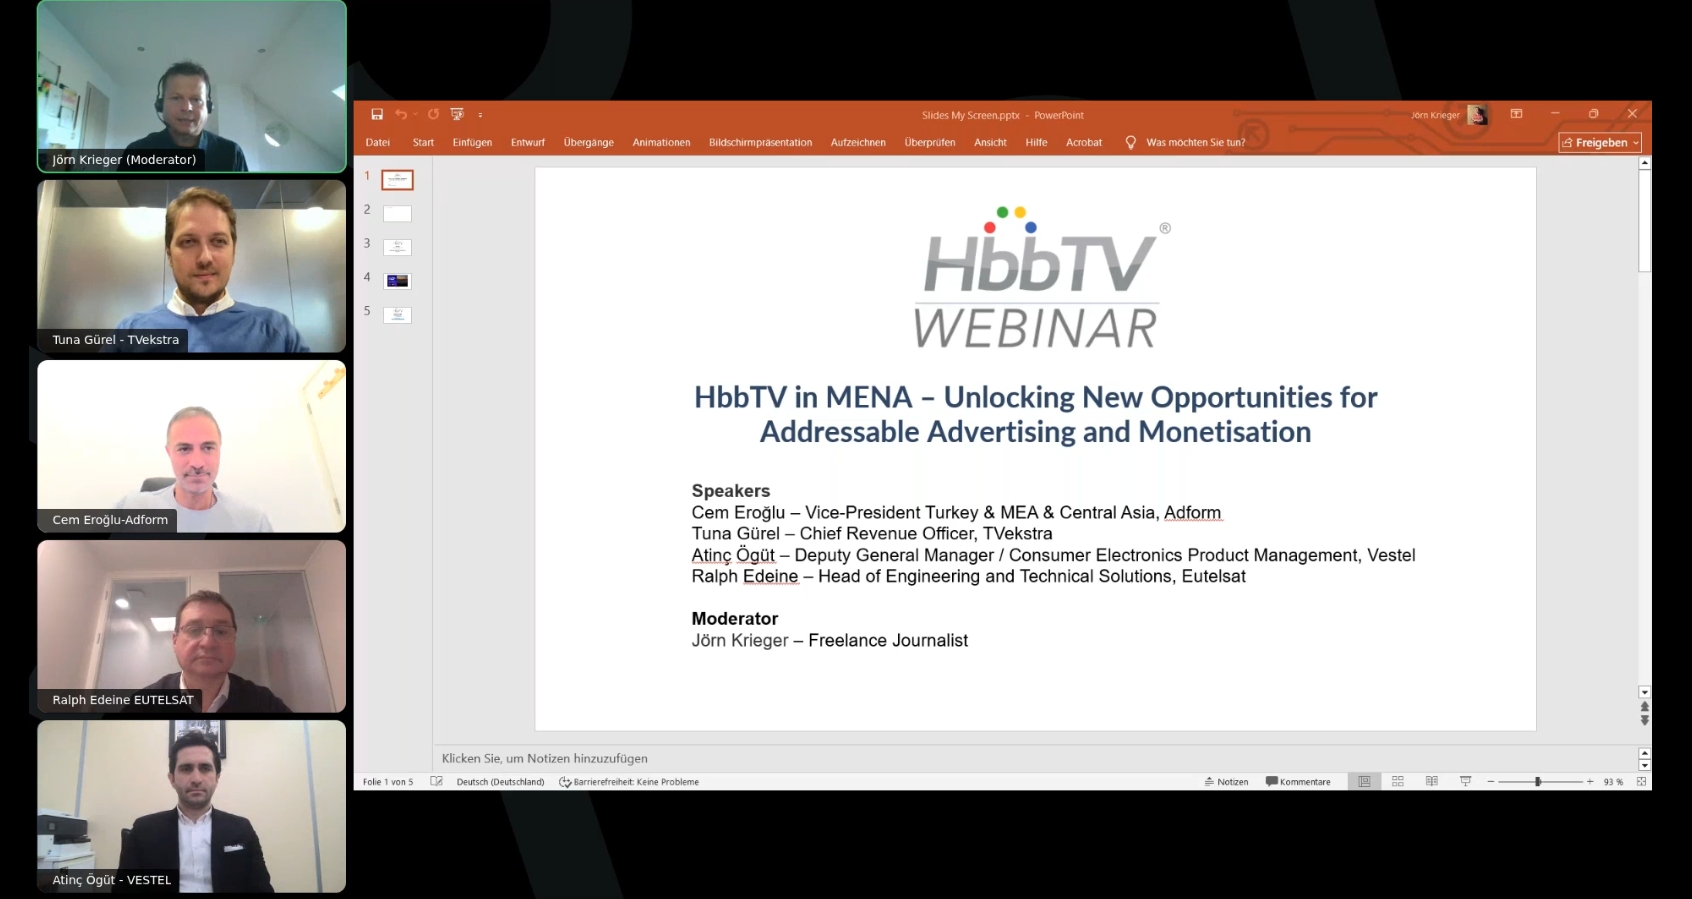Screen dimensions: 1692x899
Task: Open Reading View from status bar
Action: (x=1432, y=782)
